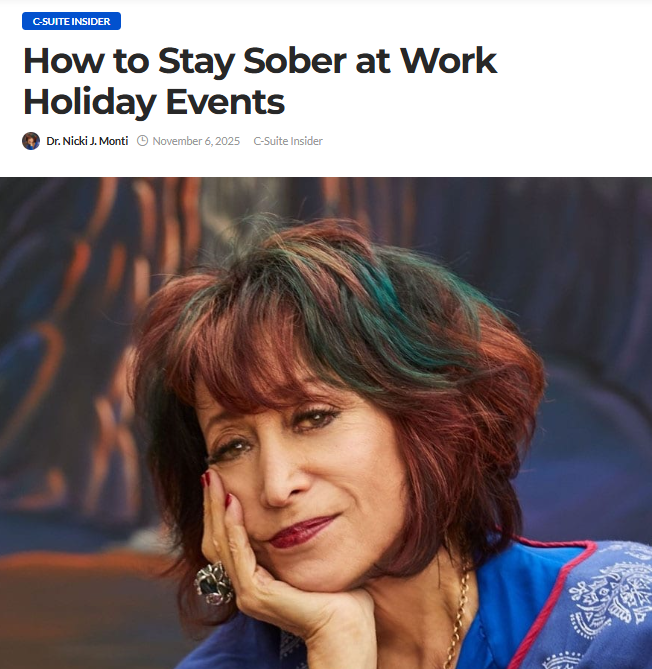Click the word "Sober" in the headline
Viewport: 652px width, 669px height.
pyautogui.click(x=294, y=61)
